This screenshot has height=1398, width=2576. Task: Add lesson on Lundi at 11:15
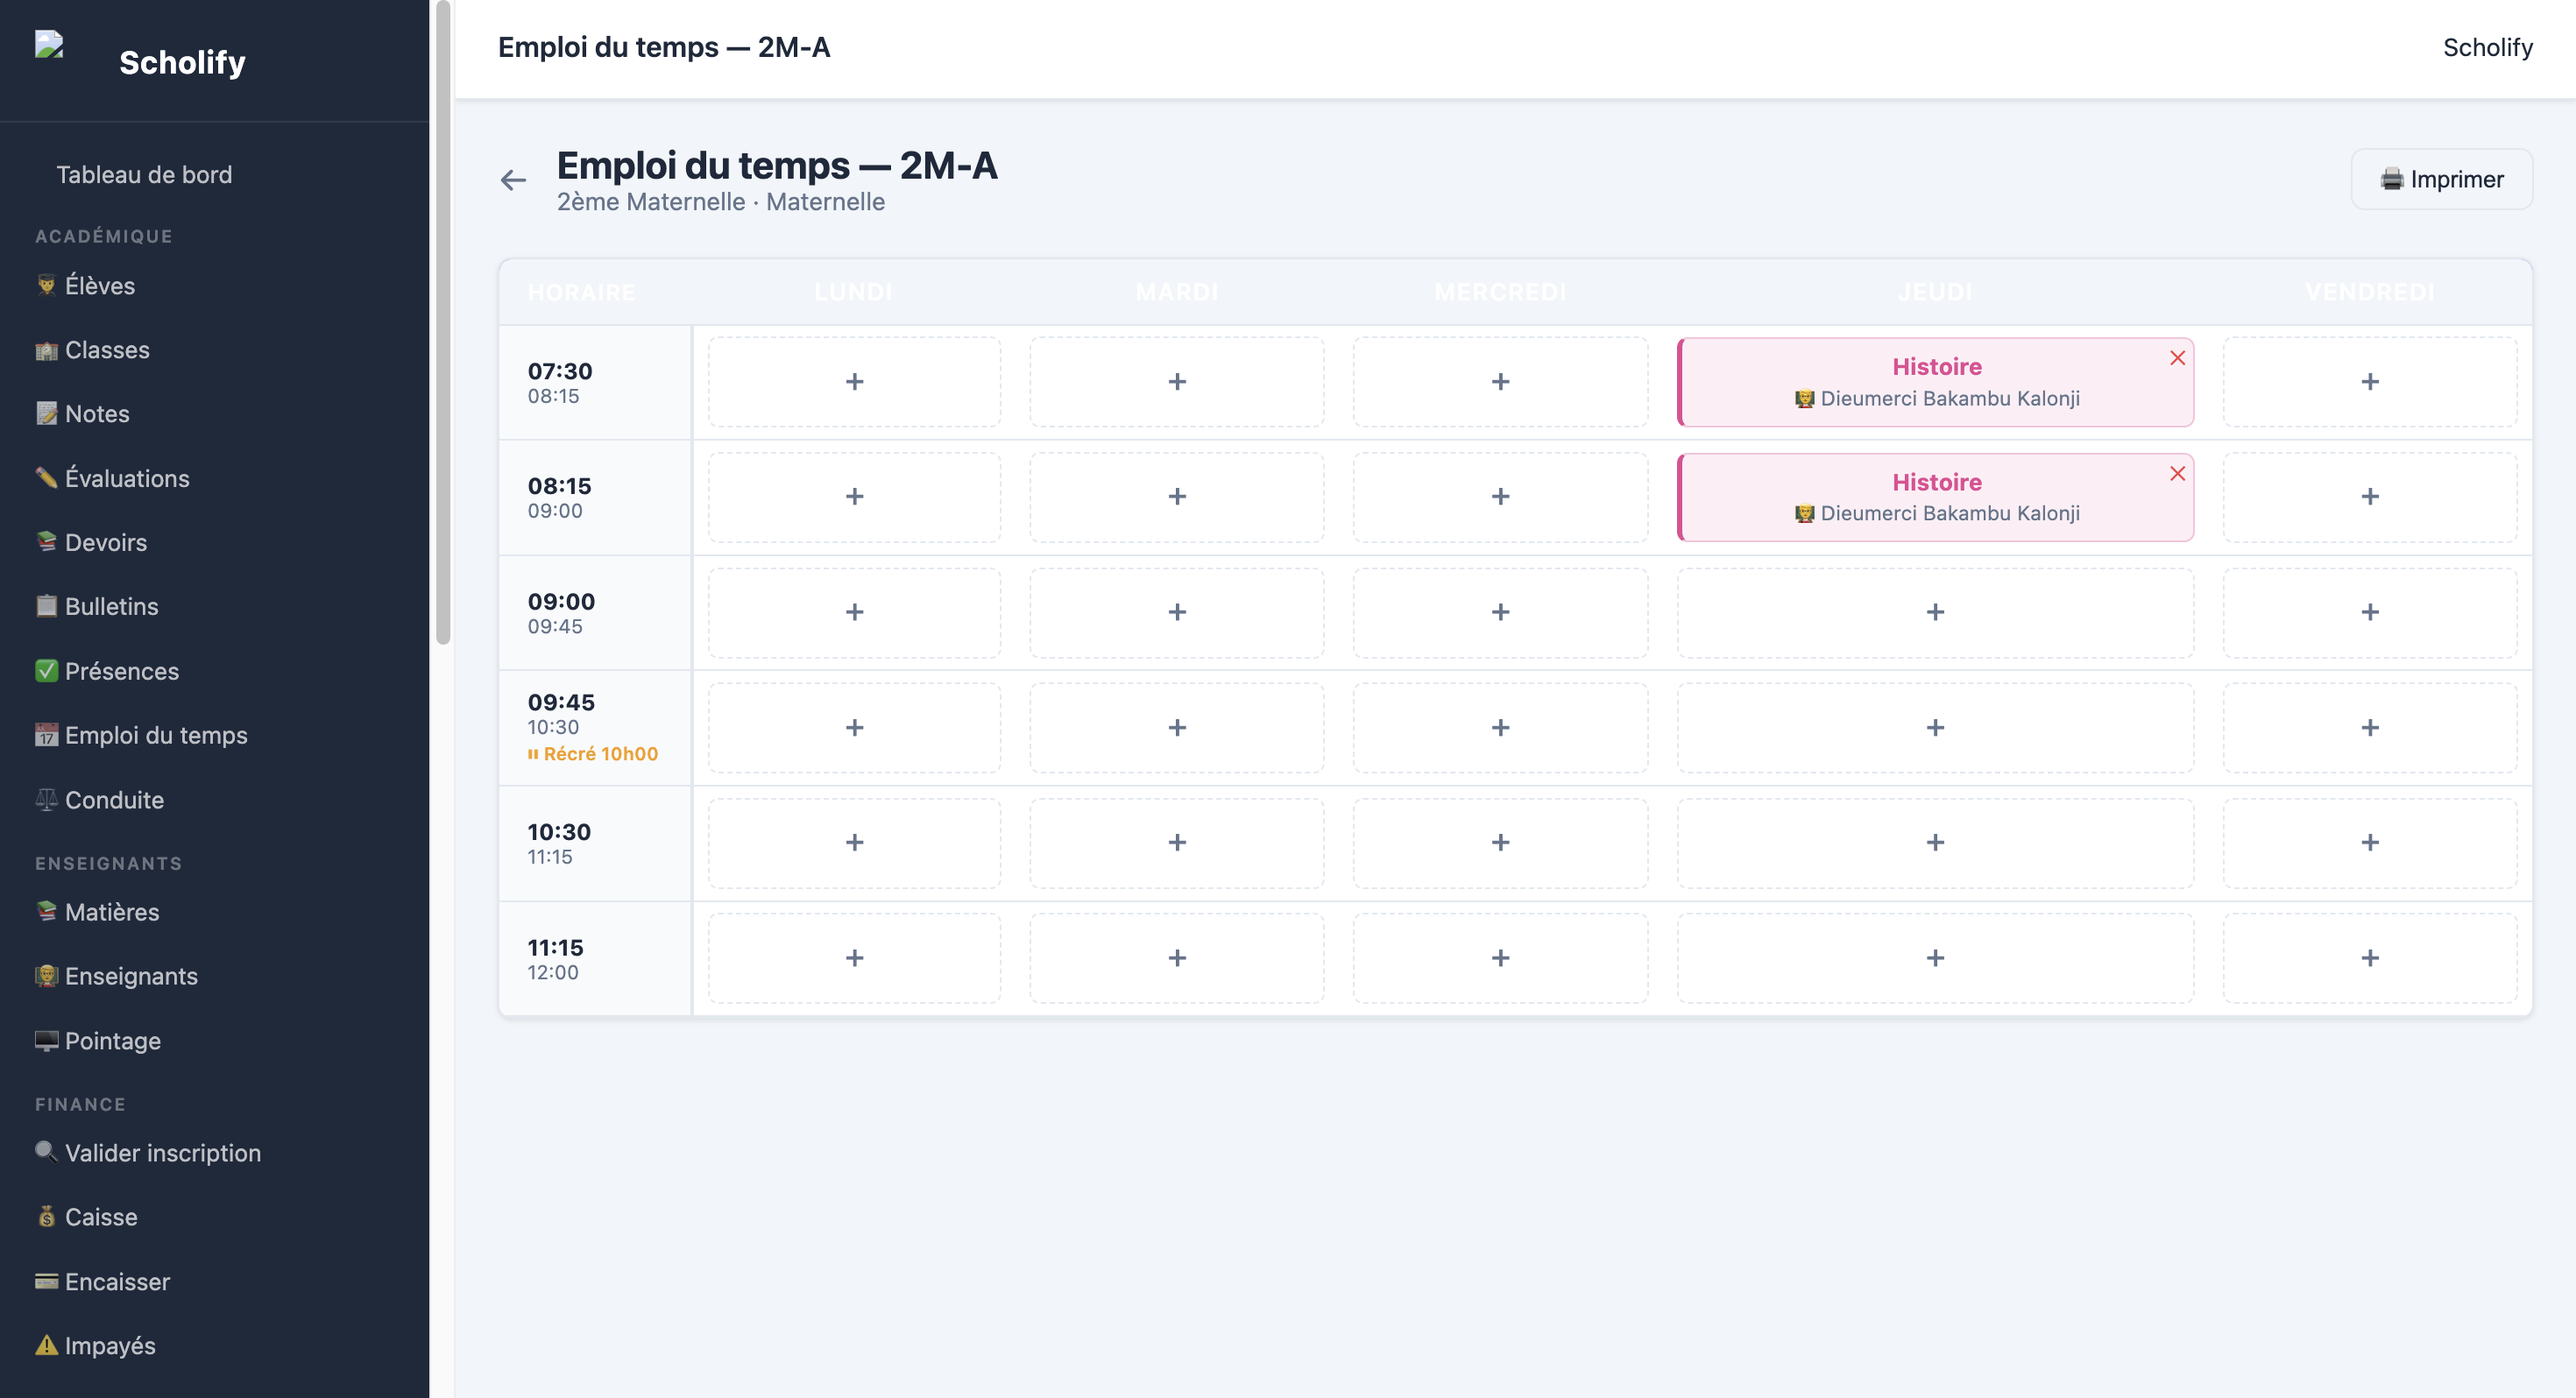click(854, 959)
